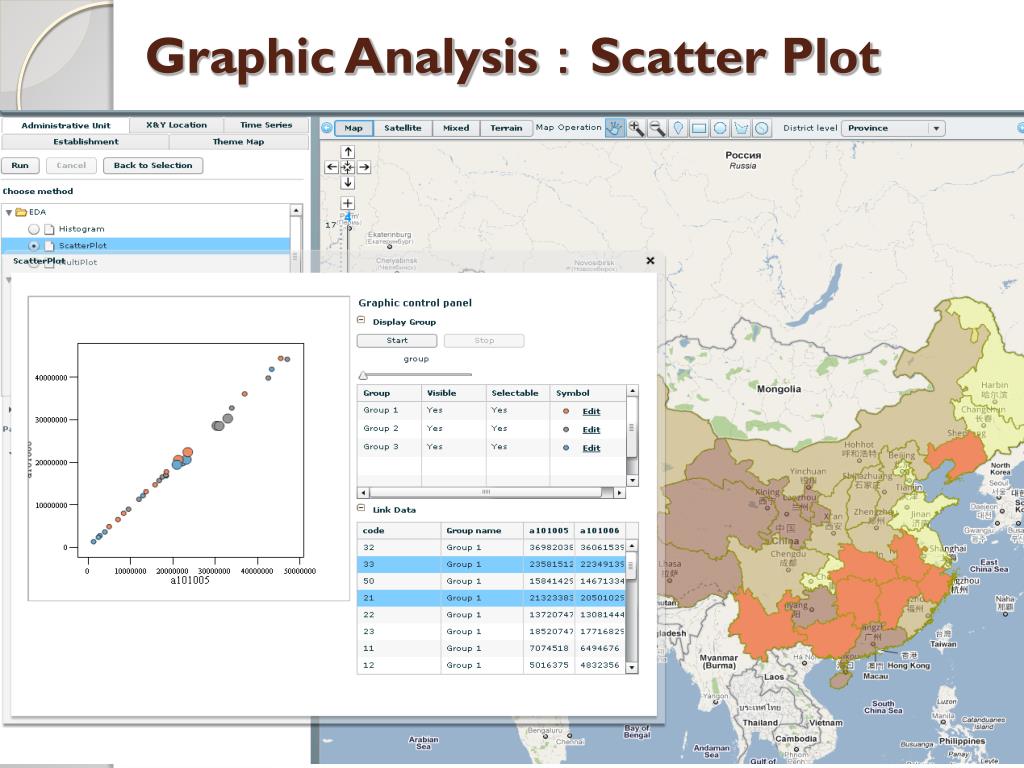This screenshot has height=768, width=1024.
Task: Click the group table scroll left arrow
Action: 363,492
